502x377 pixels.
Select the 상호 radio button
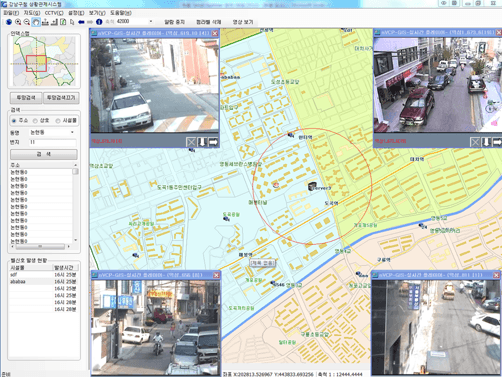click(x=35, y=121)
